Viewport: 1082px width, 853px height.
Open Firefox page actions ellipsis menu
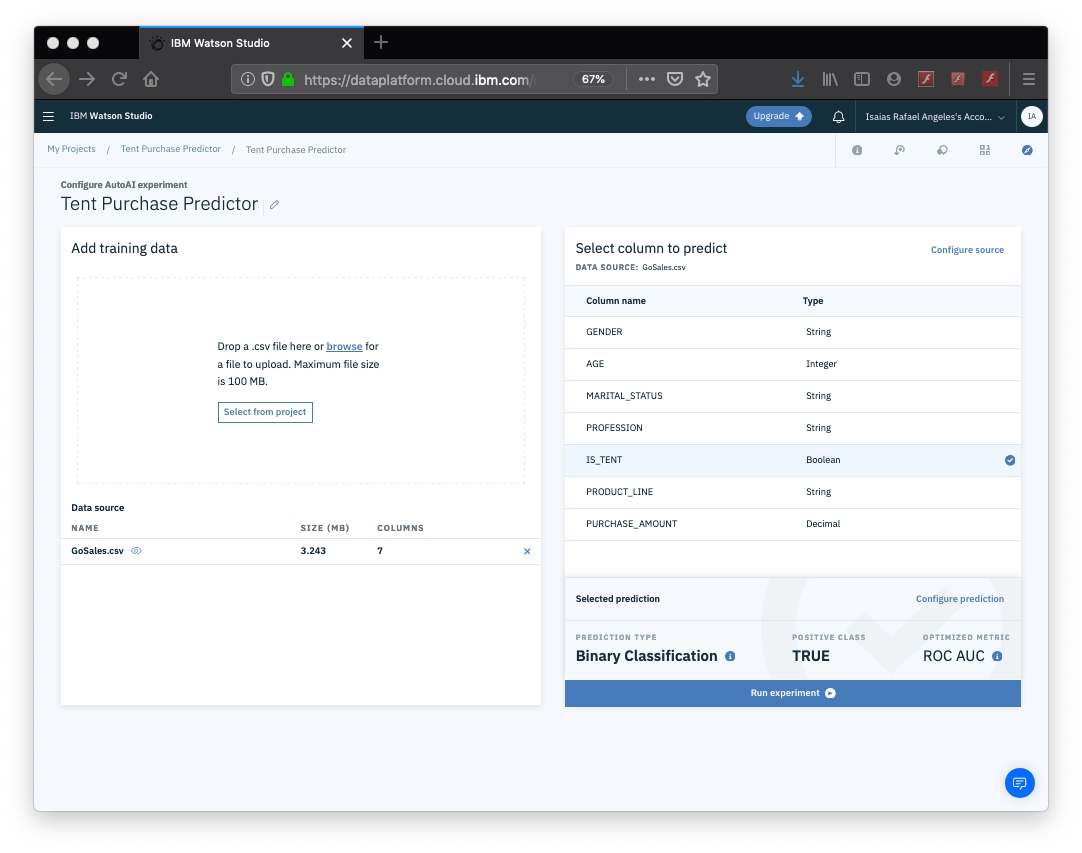tap(647, 79)
